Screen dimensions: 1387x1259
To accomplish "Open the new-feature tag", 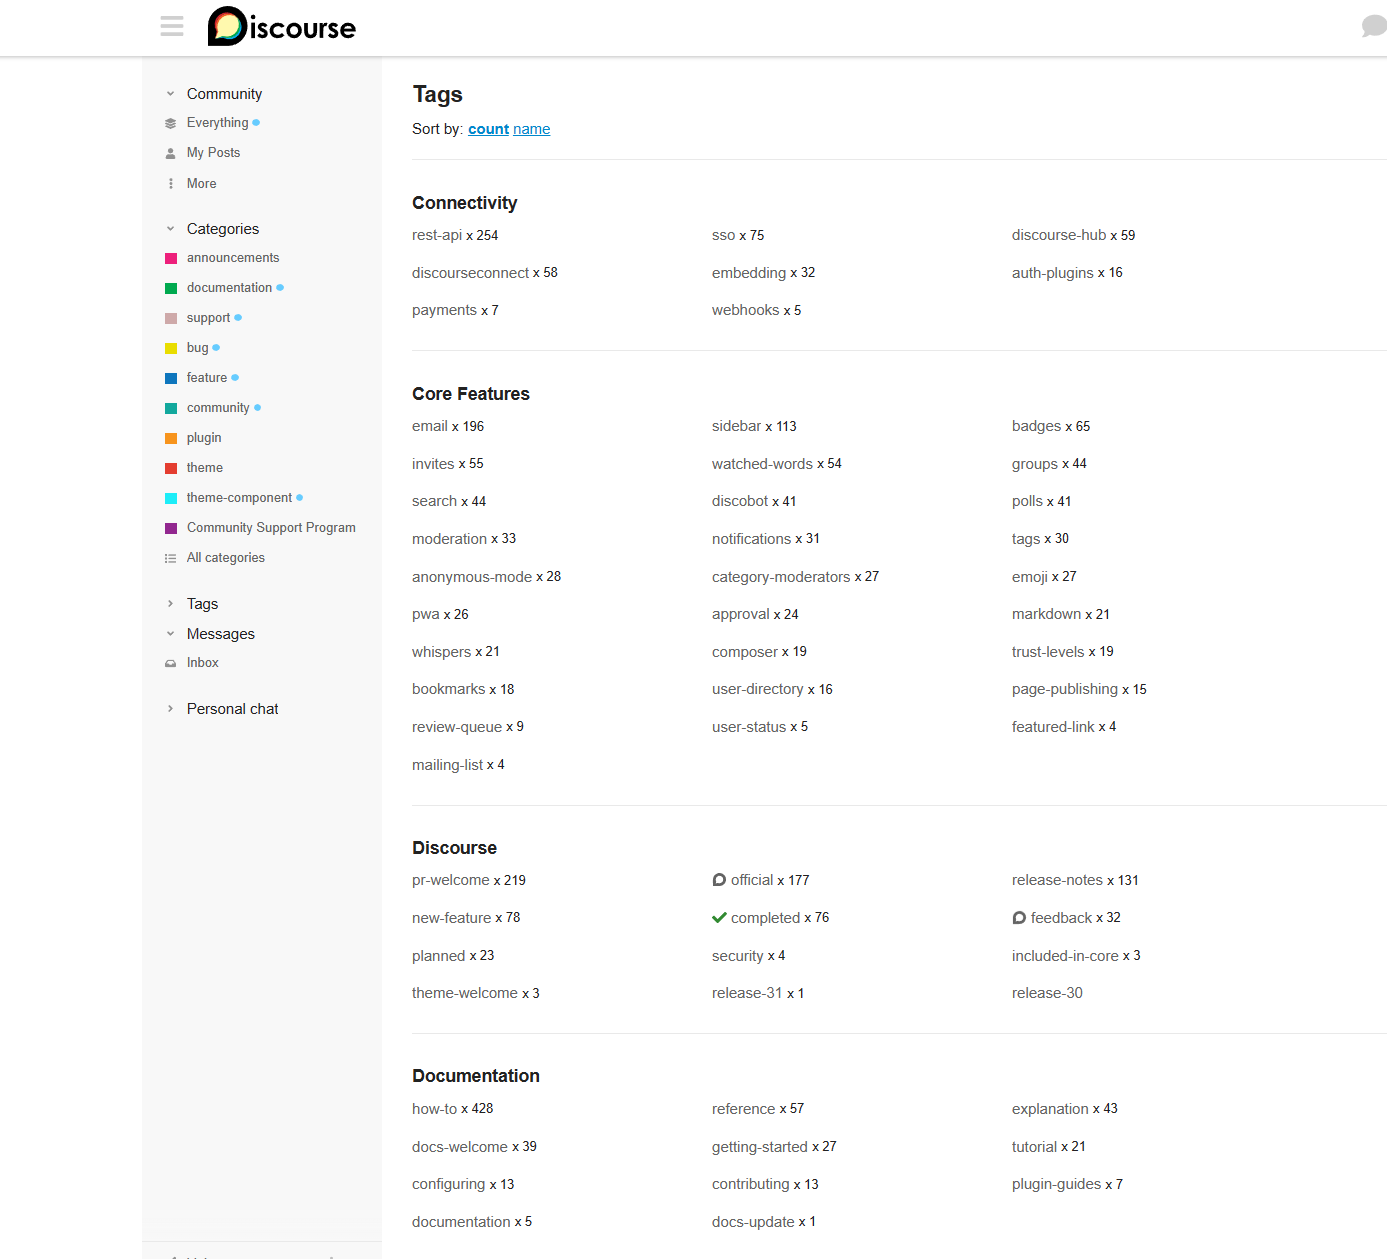I will point(451,918).
